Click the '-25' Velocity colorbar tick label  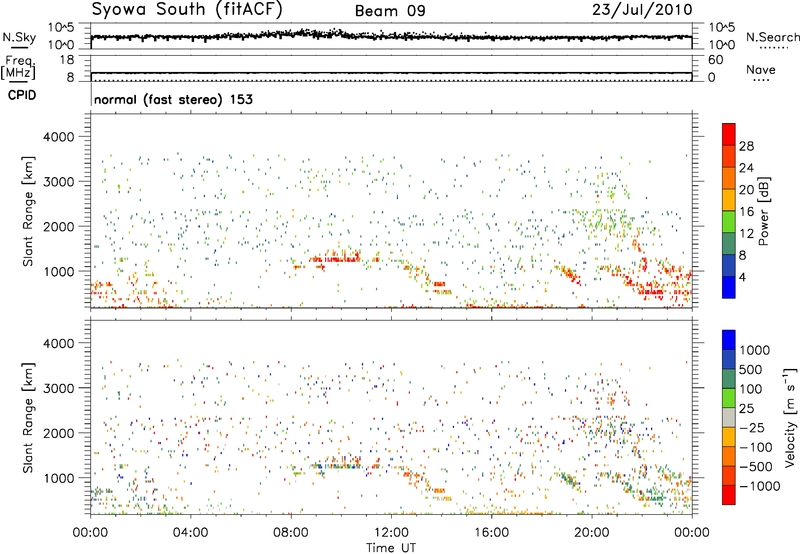(x=752, y=427)
